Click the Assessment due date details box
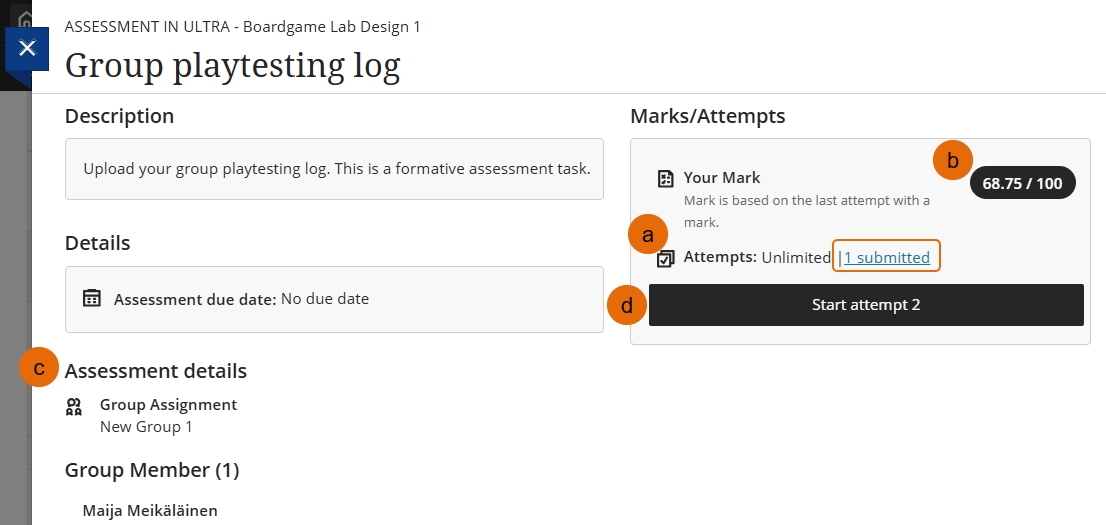The width and height of the screenshot is (1106, 525). click(334, 299)
